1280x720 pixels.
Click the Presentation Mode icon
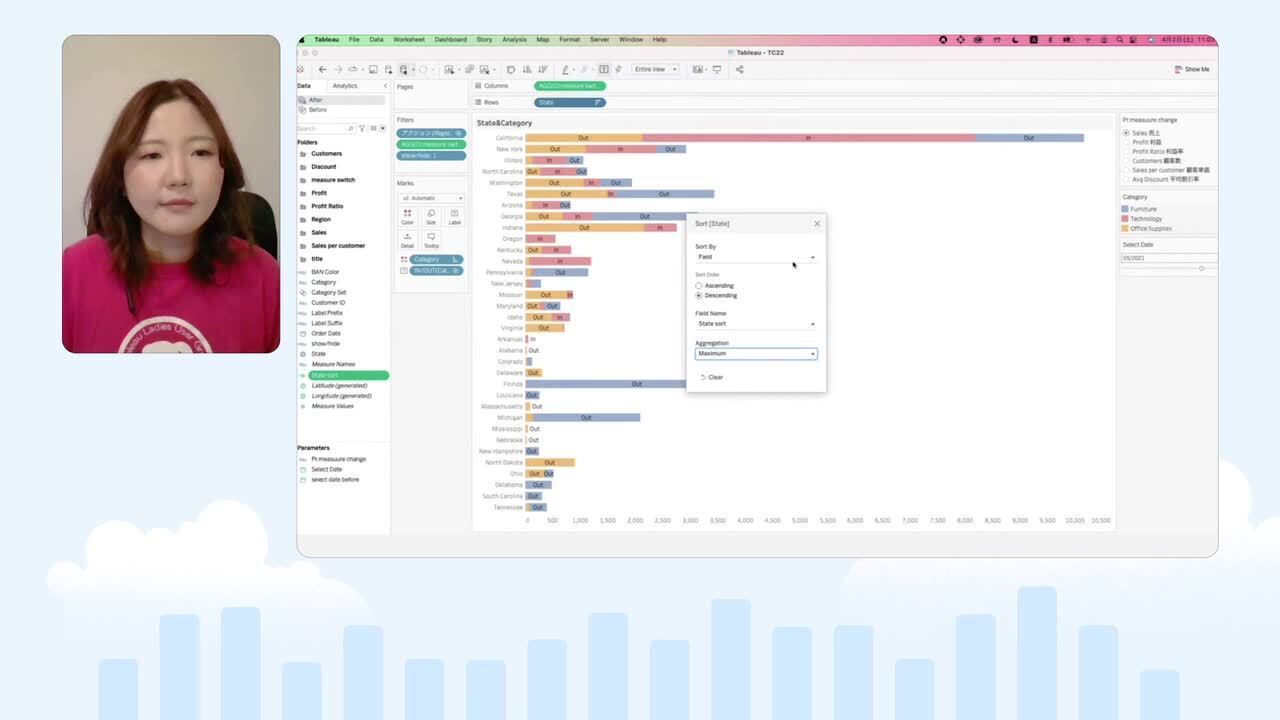[x=717, y=70]
